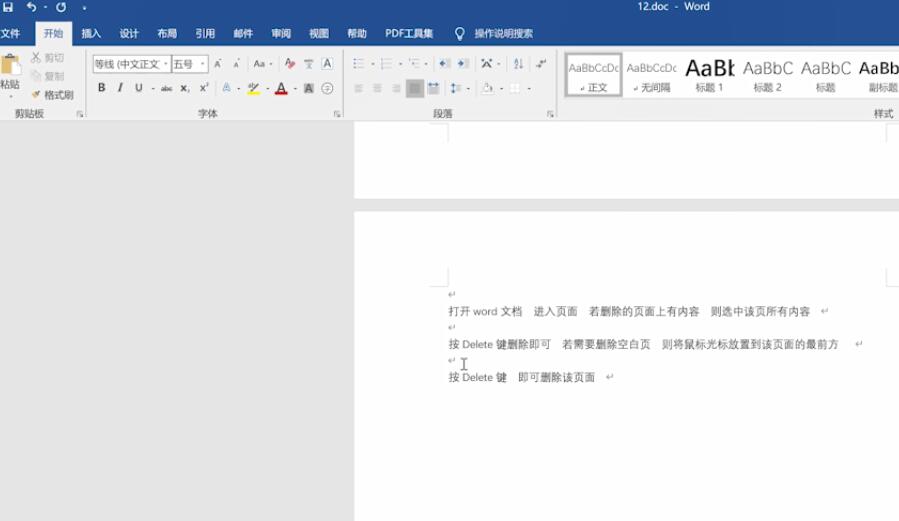Viewport: 899px width, 521px height.
Task: Apply the 正文 style
Action: click(593, 75)
